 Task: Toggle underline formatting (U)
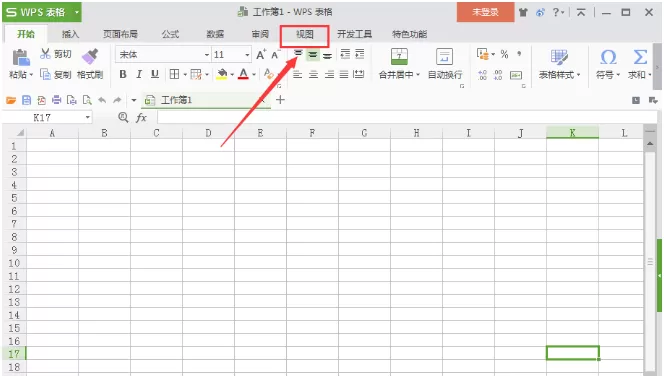(x=155, y=74)
